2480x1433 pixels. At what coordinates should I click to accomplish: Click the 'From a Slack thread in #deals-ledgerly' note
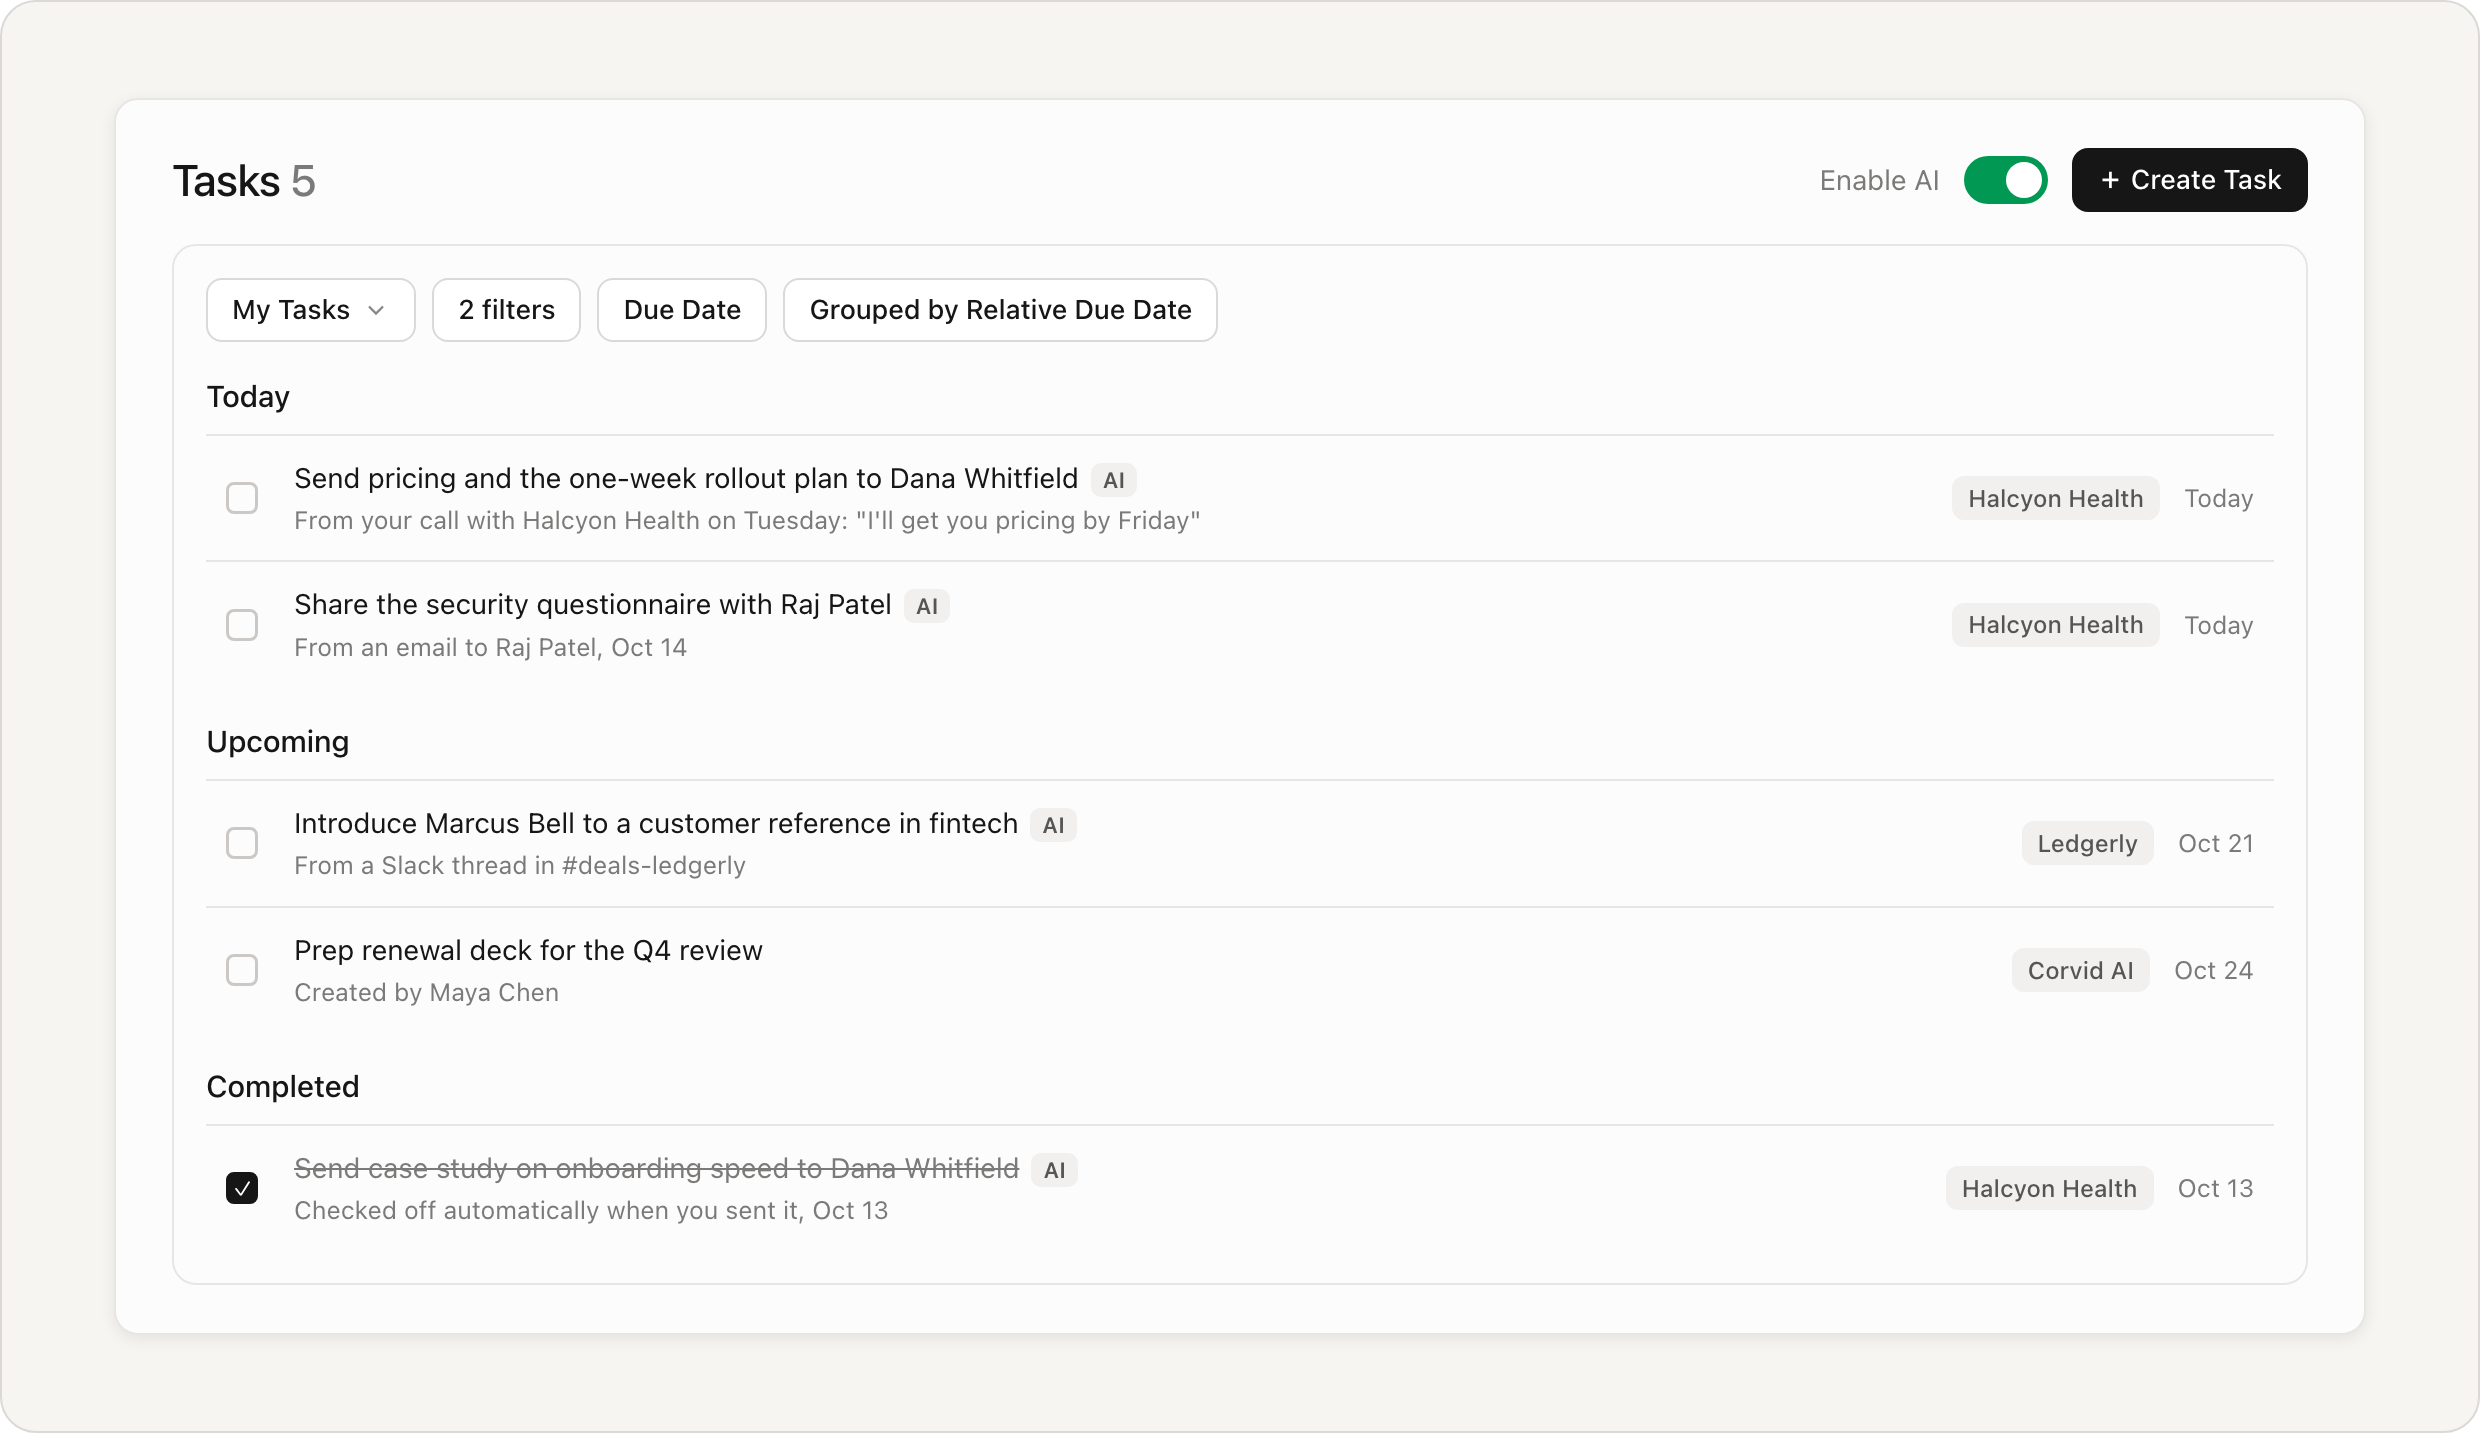(520, 865)
